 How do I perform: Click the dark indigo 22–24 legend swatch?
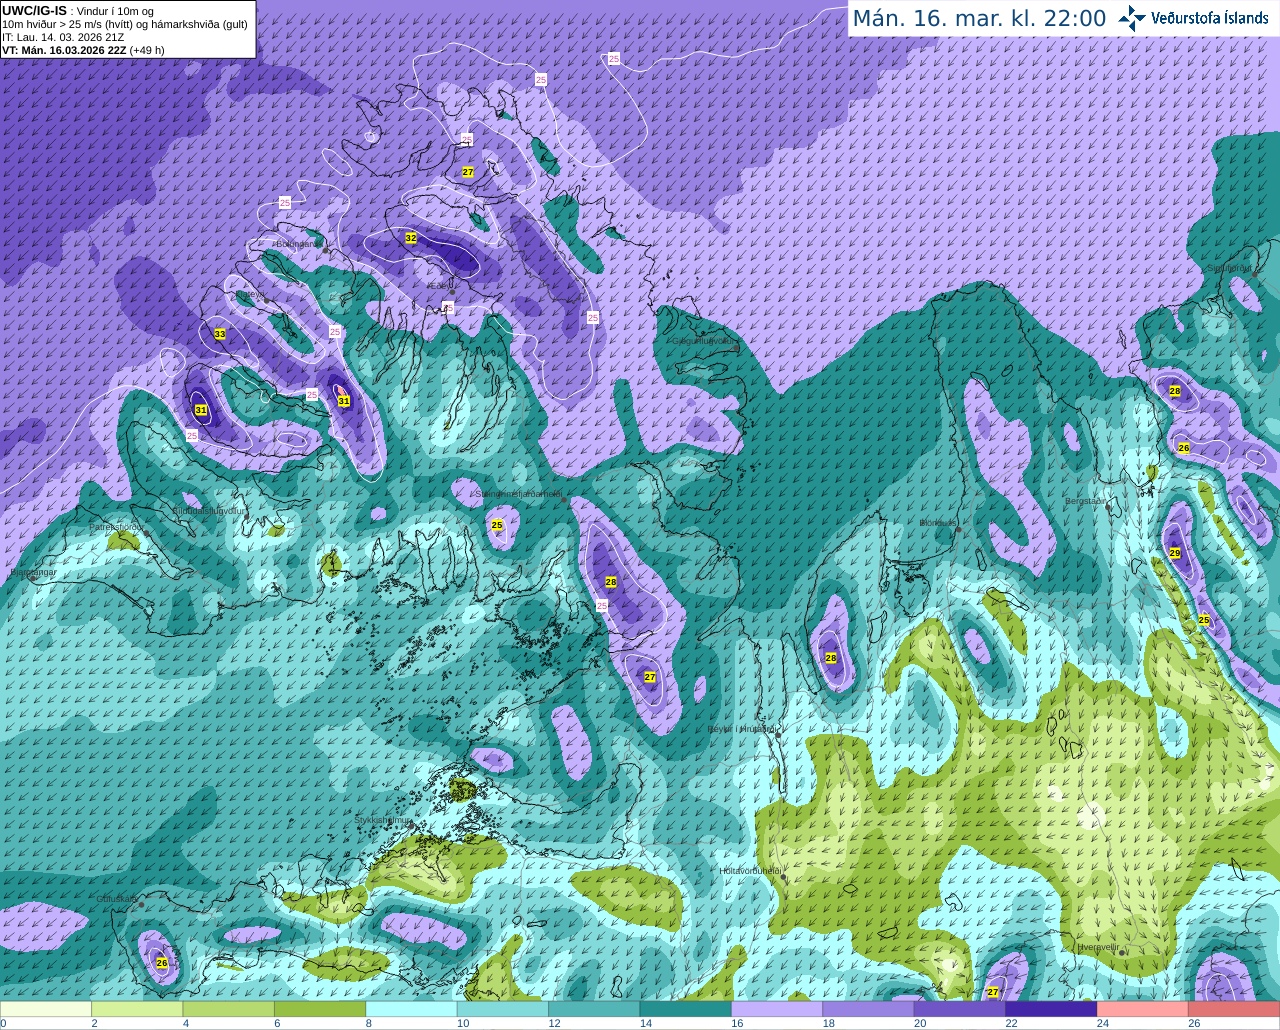(x=1051, y=1009)
